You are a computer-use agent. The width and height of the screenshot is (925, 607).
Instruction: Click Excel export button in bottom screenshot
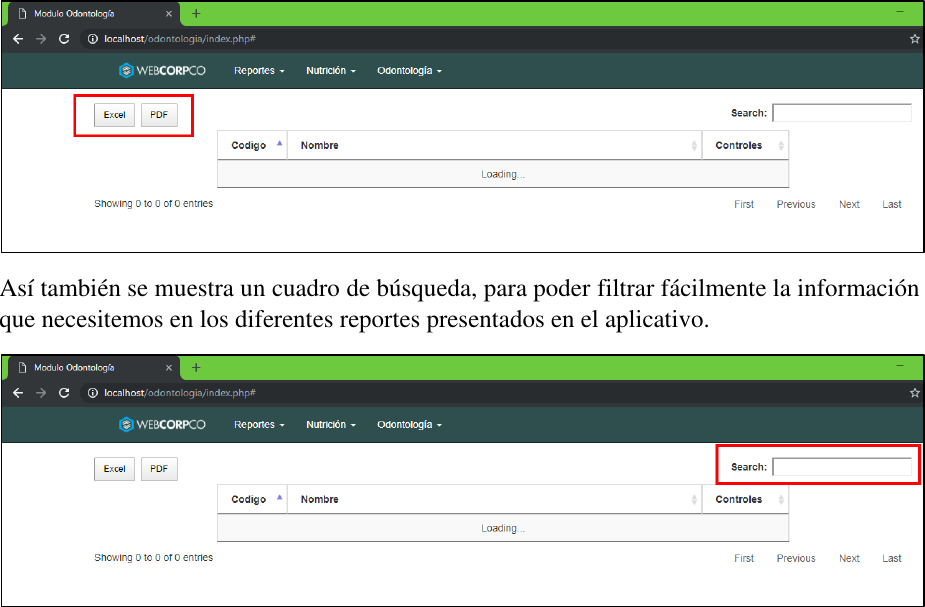[x=114, y=469]
